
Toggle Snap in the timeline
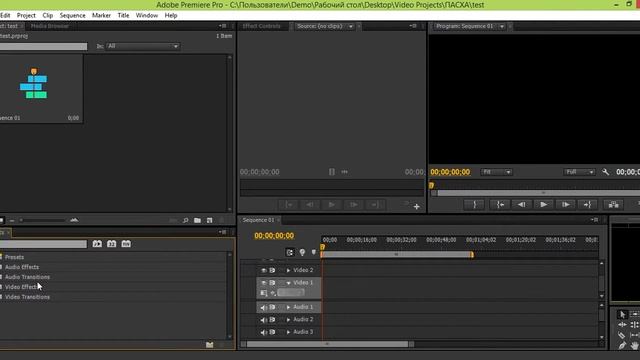290,252
